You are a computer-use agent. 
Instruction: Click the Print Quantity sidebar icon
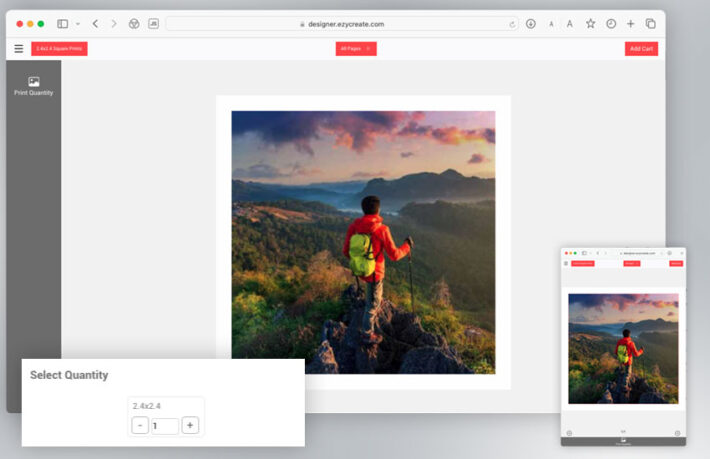click(x=33, y=86)
